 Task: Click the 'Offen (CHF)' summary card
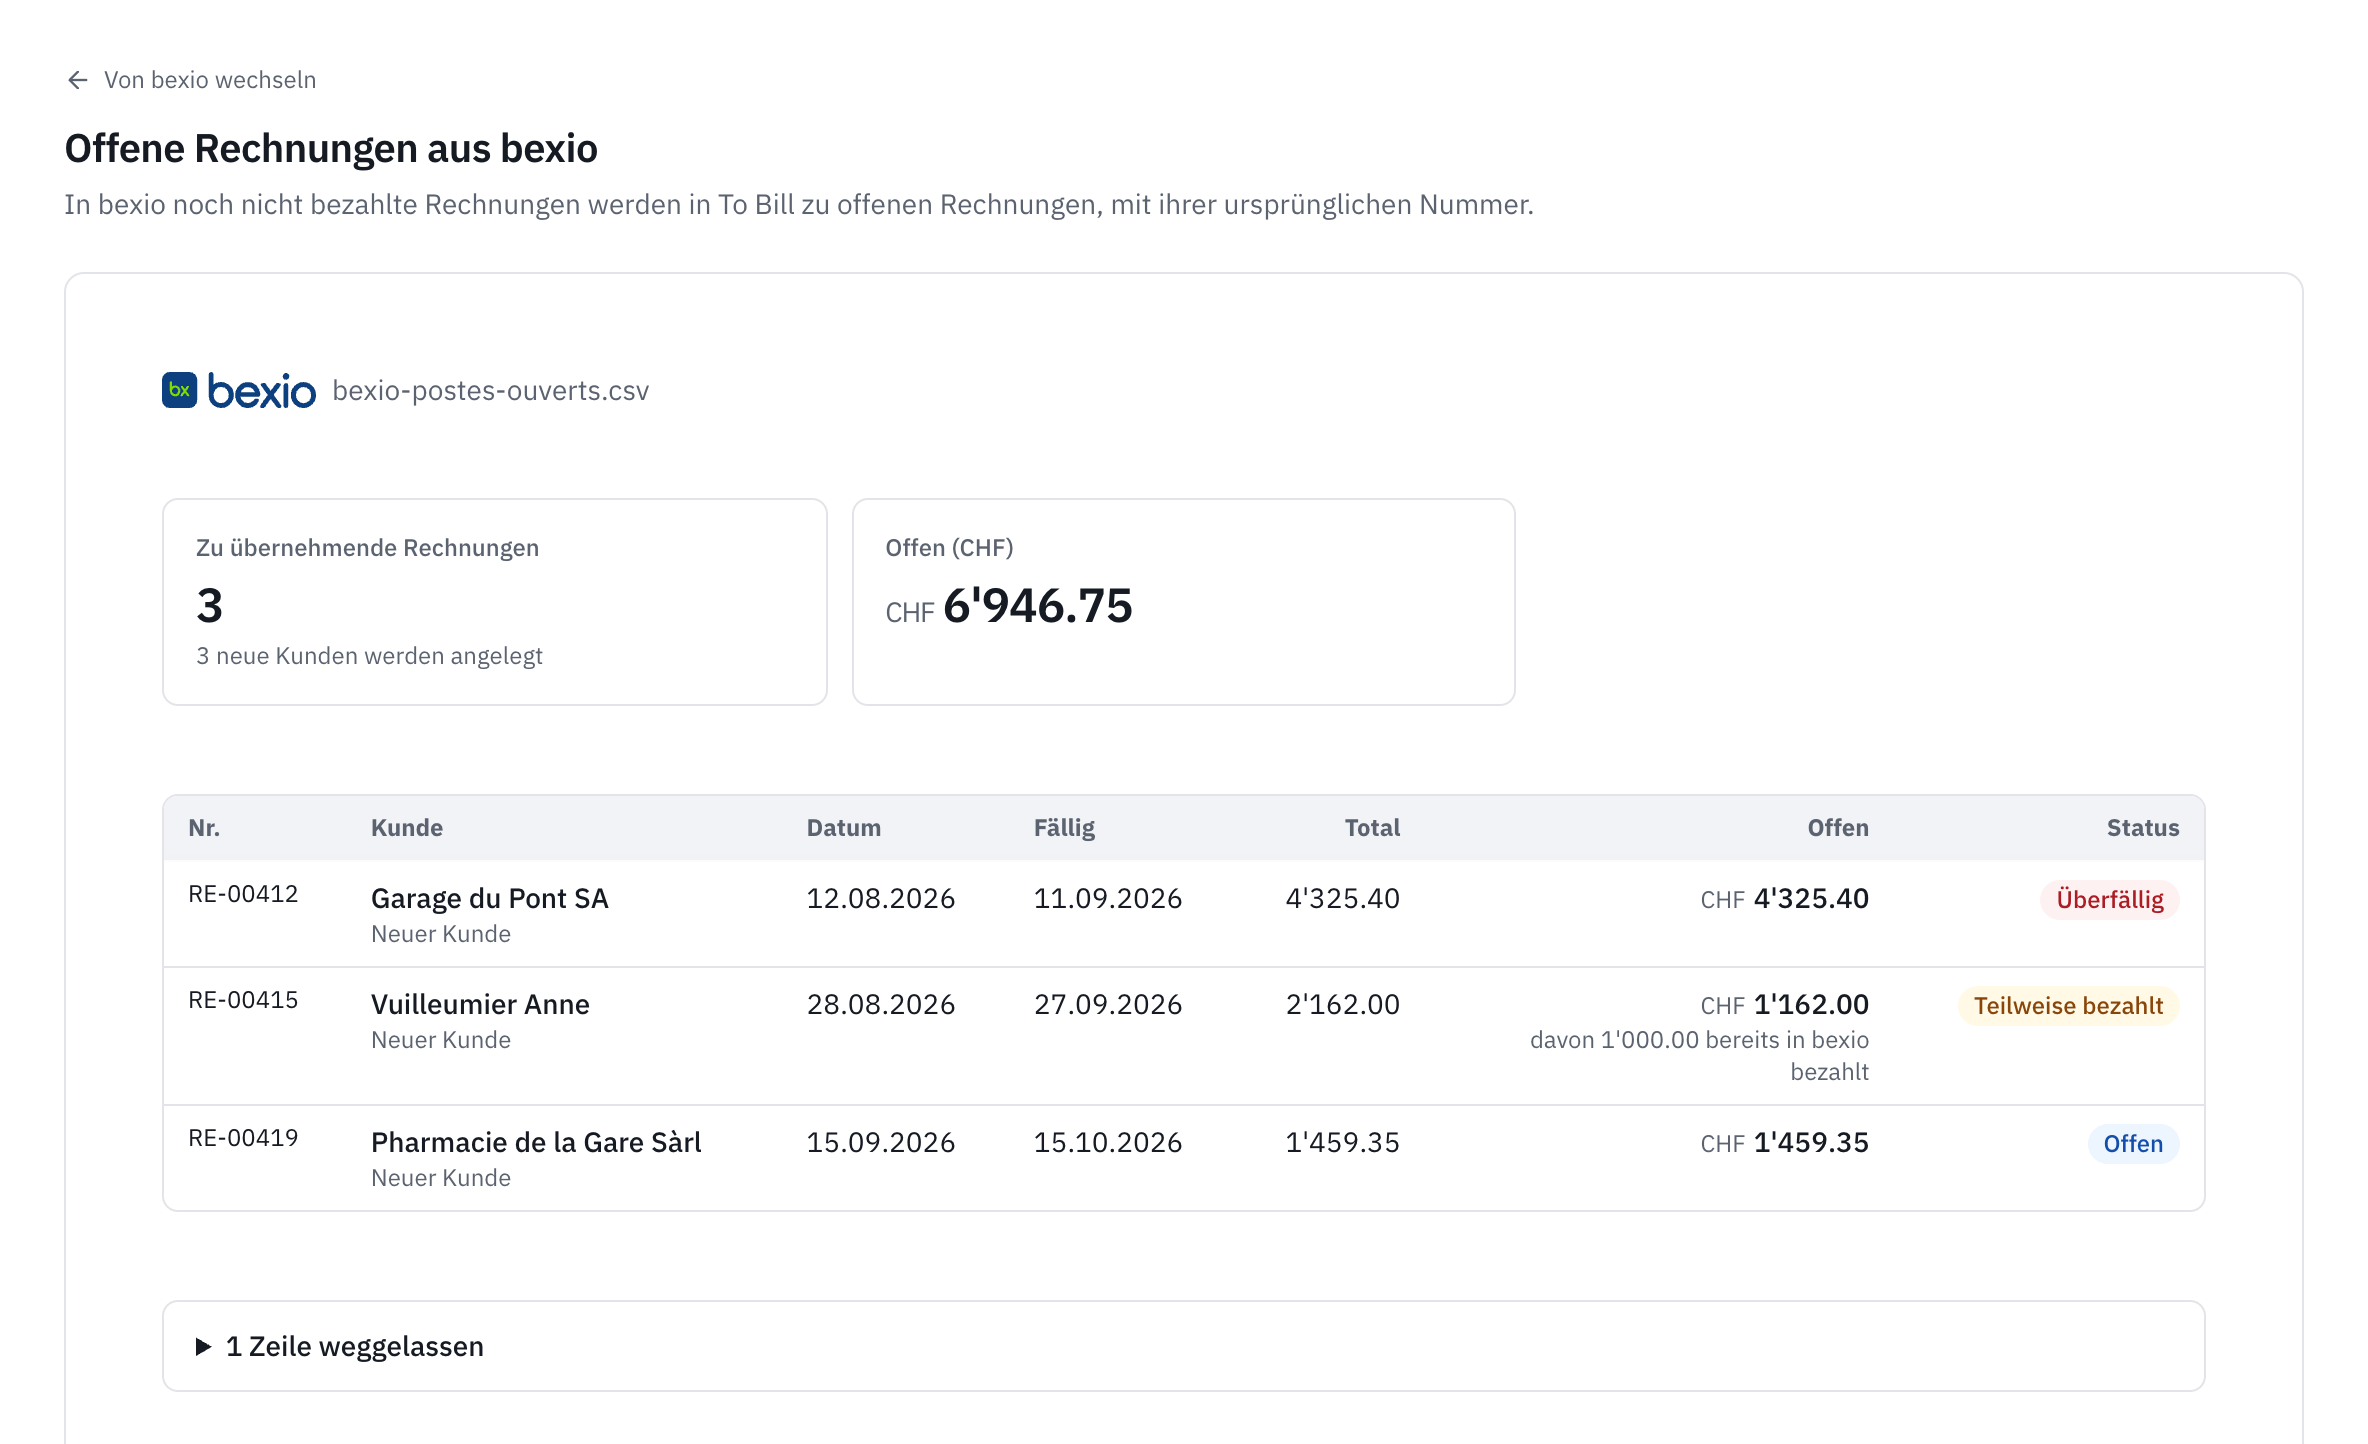coord(1183,602)
